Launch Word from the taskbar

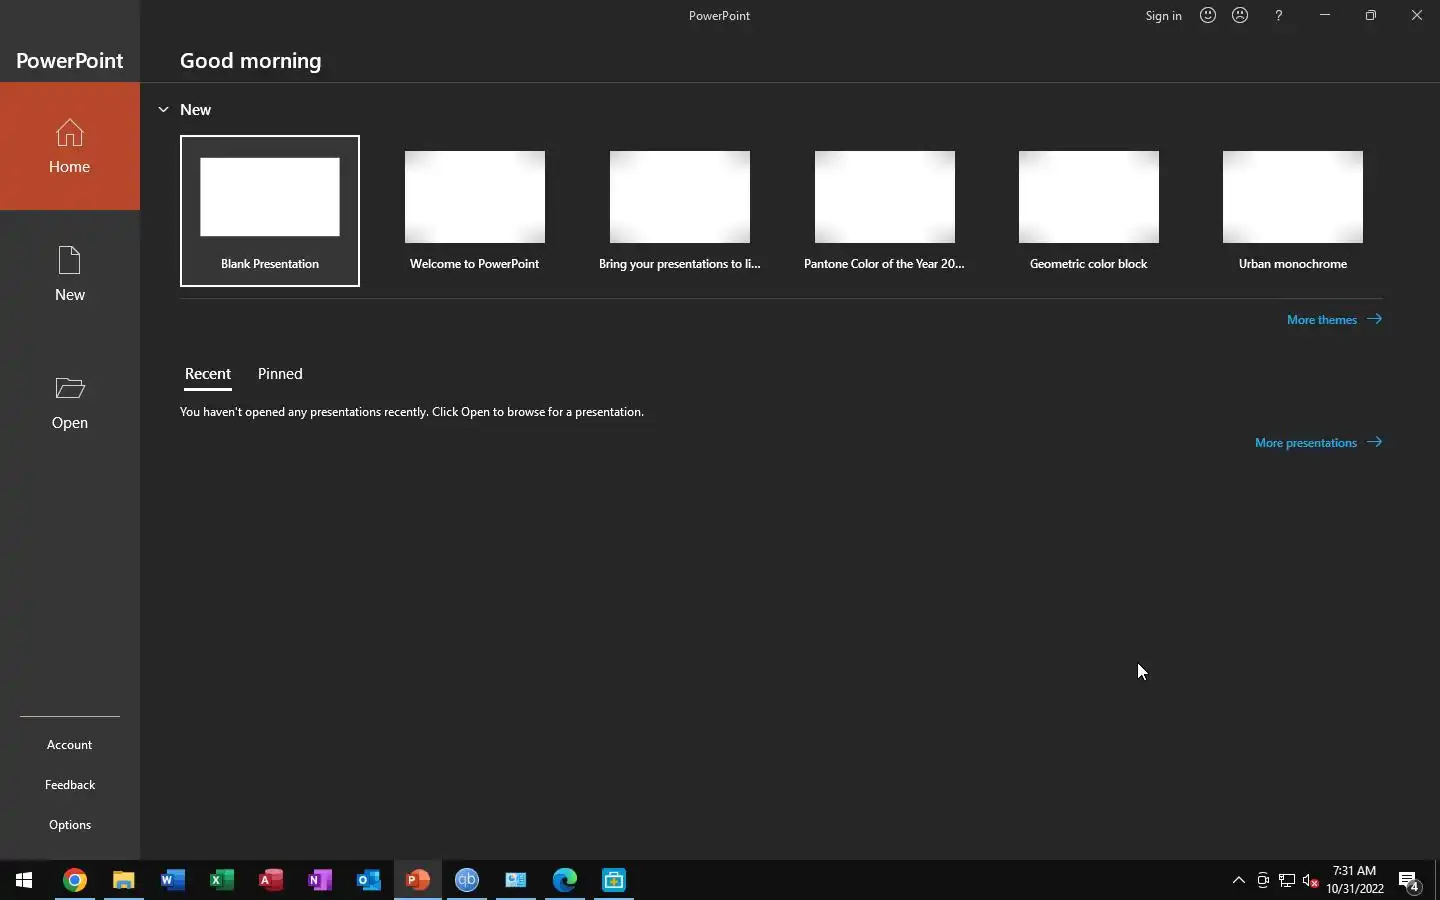pyautogui.click(x=173, y=880)
